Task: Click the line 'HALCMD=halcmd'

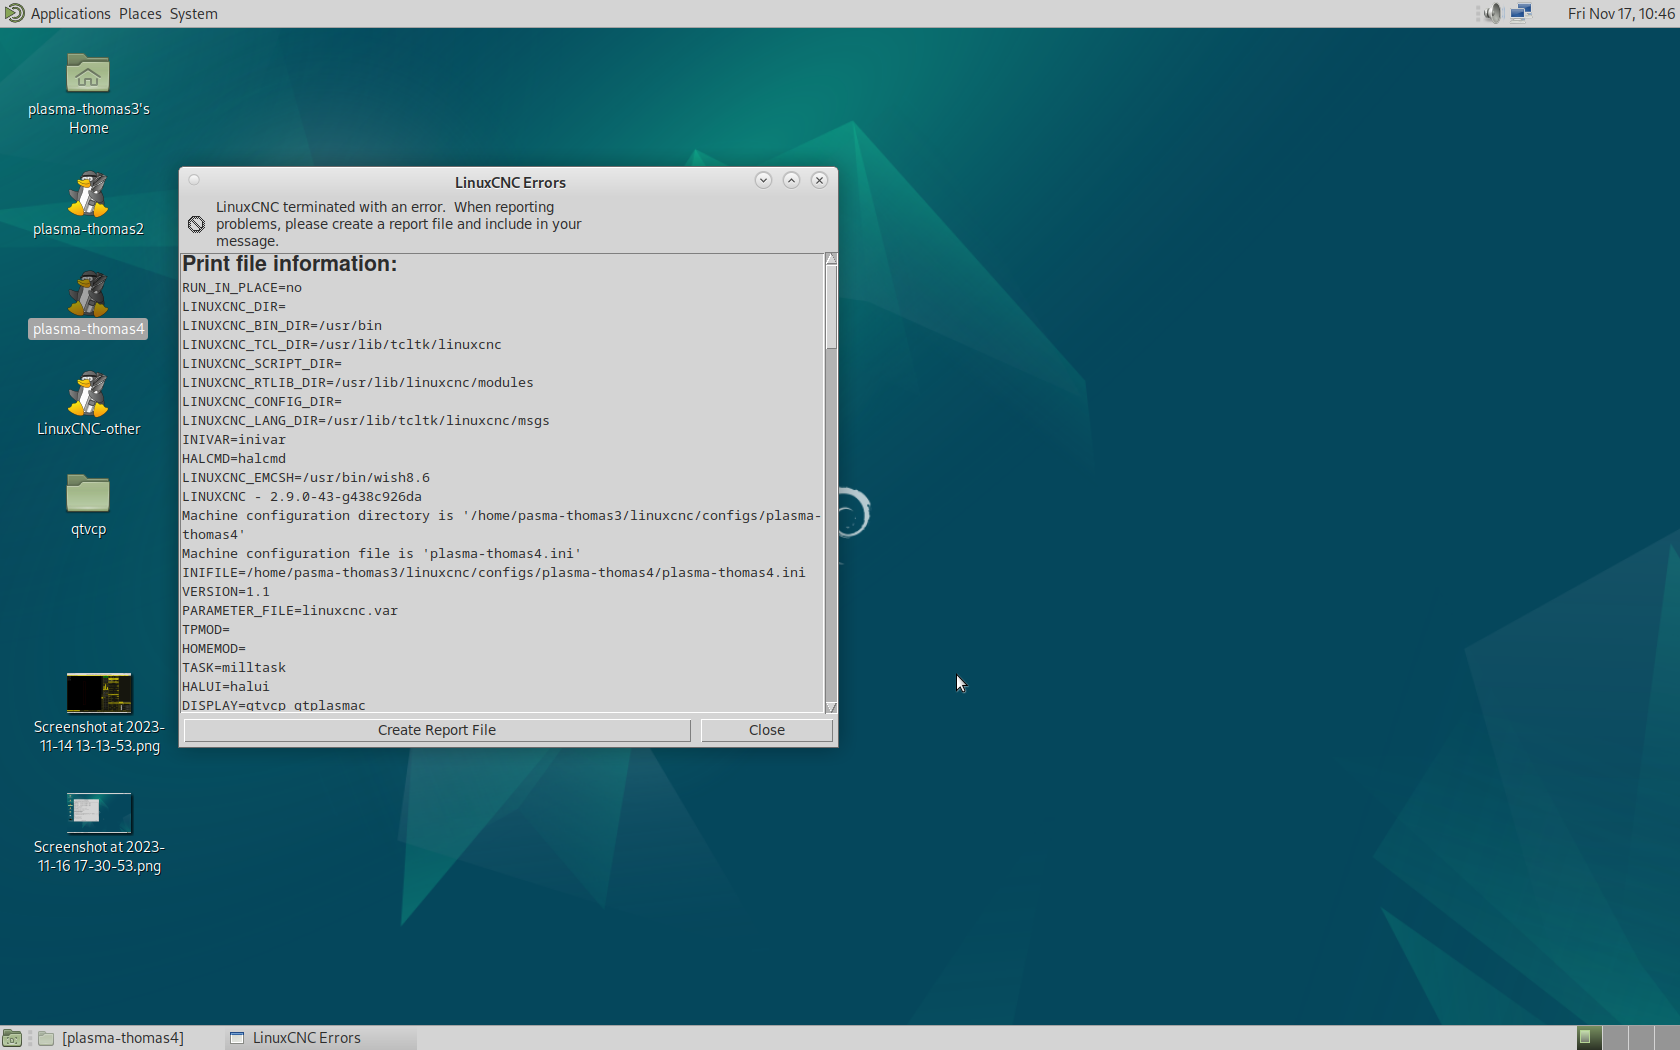Action: (234, 459)
